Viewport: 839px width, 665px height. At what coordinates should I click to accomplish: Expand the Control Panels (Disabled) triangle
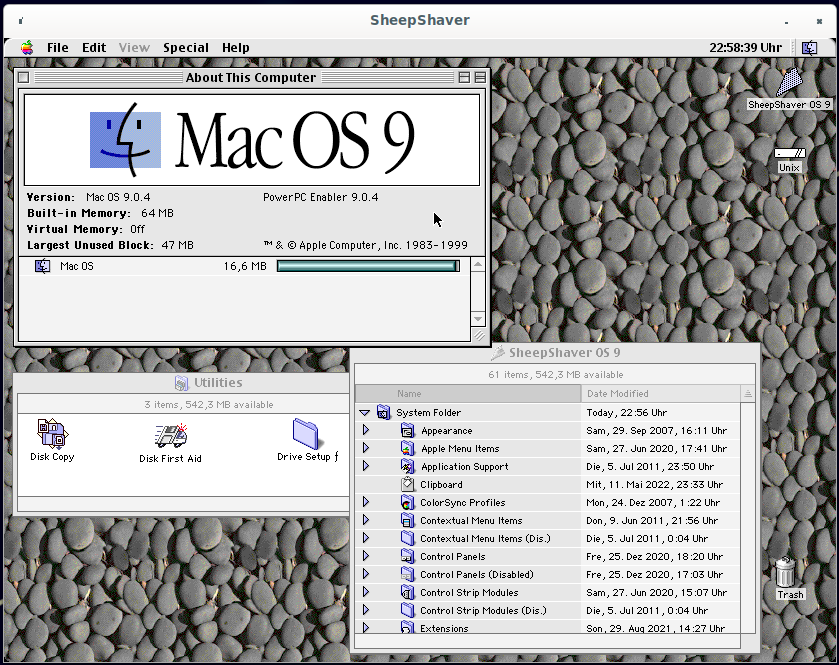click(x=366, y=574)
